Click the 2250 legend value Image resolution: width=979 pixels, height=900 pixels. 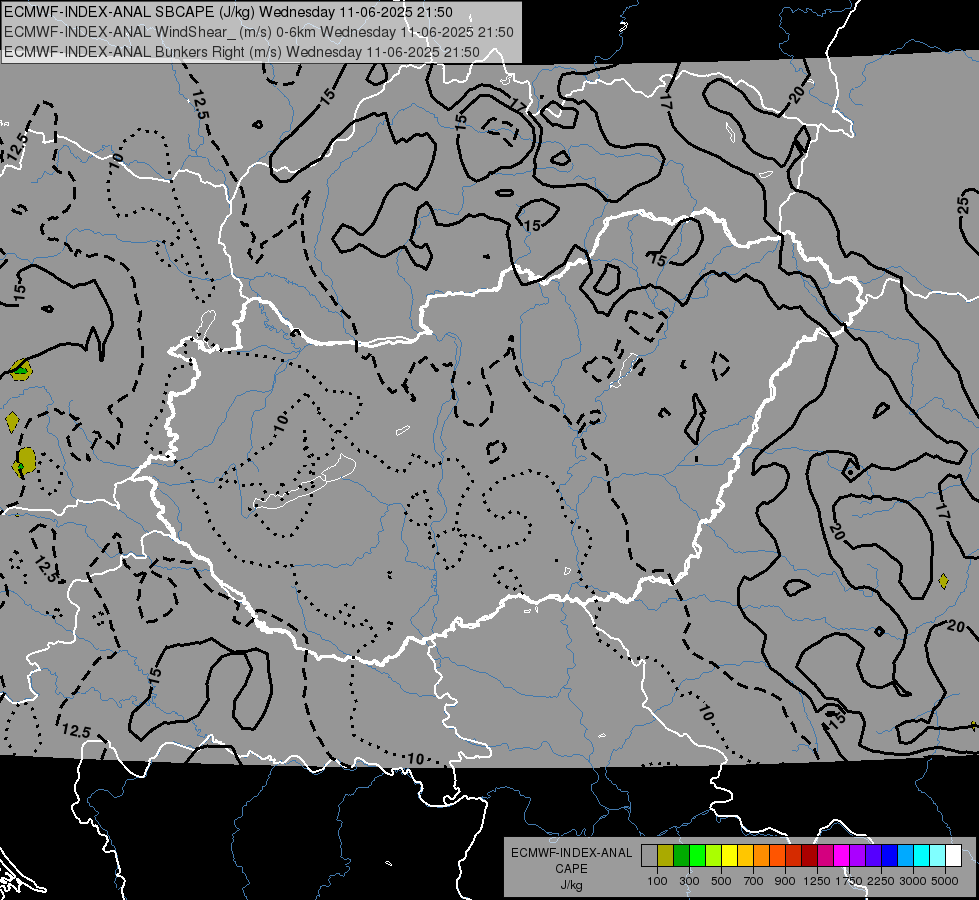pyautogui.click(x=881, y=881)
